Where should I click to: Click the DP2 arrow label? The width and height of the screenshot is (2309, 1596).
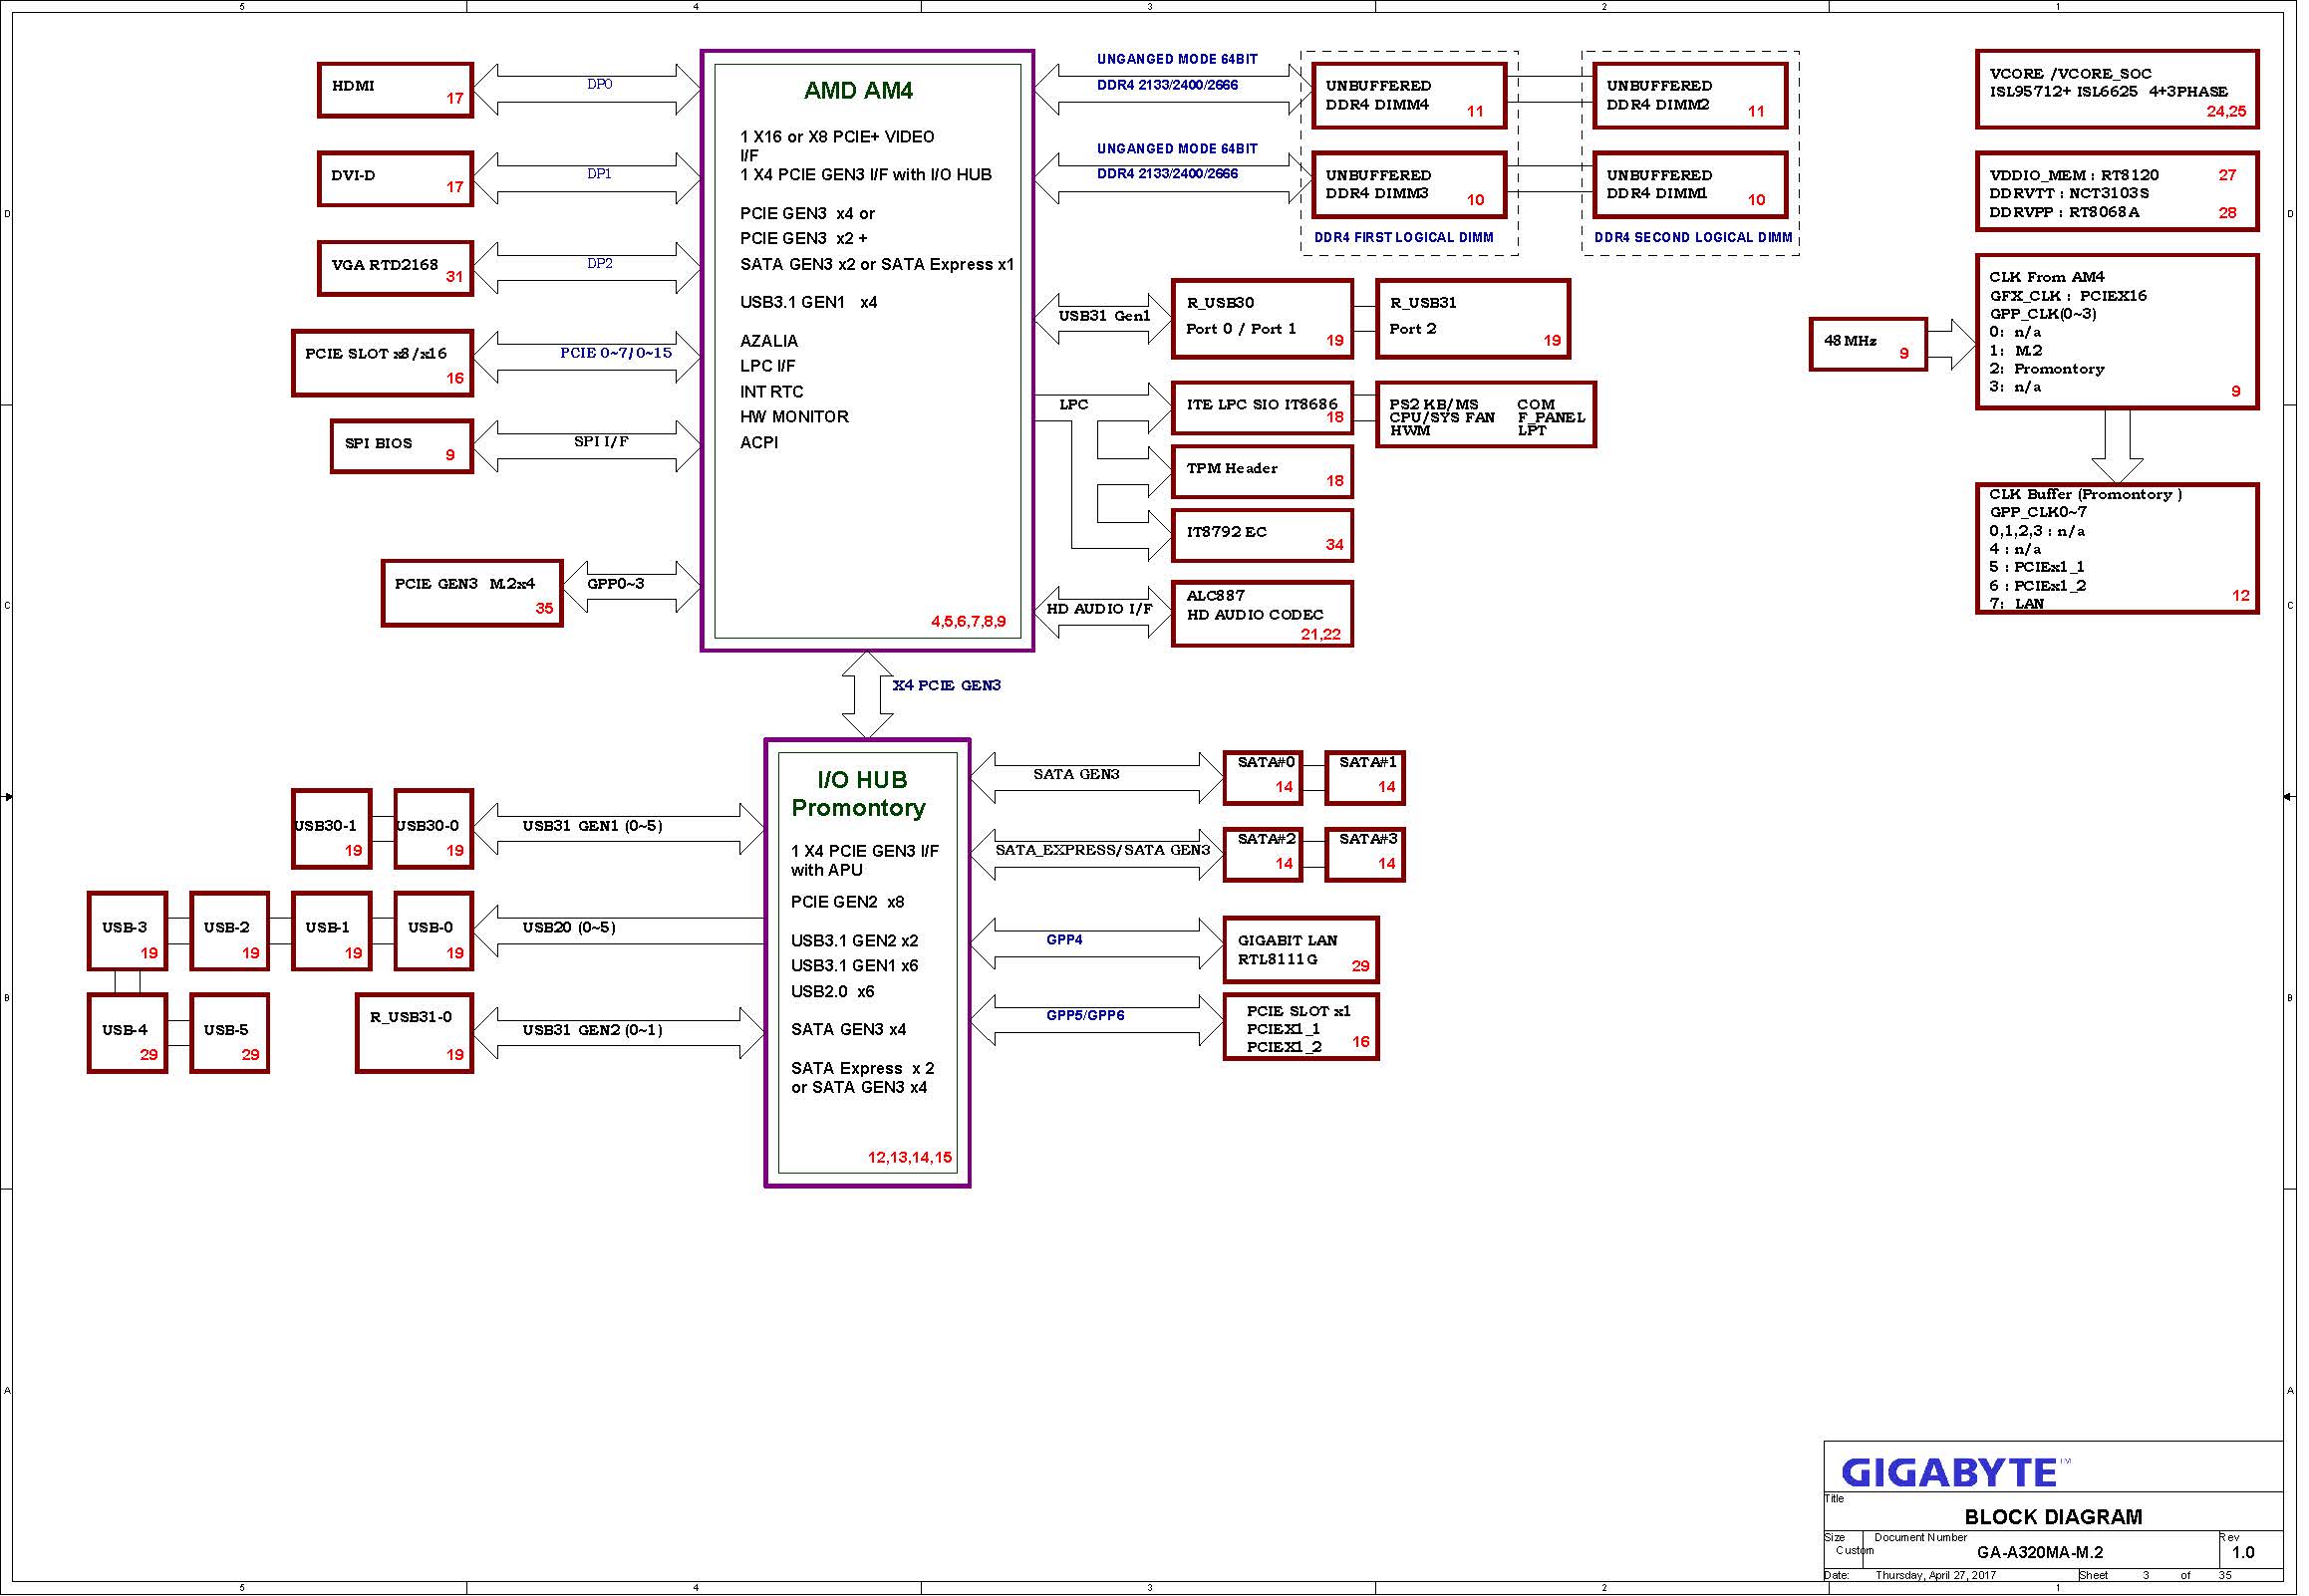point(602,265)
